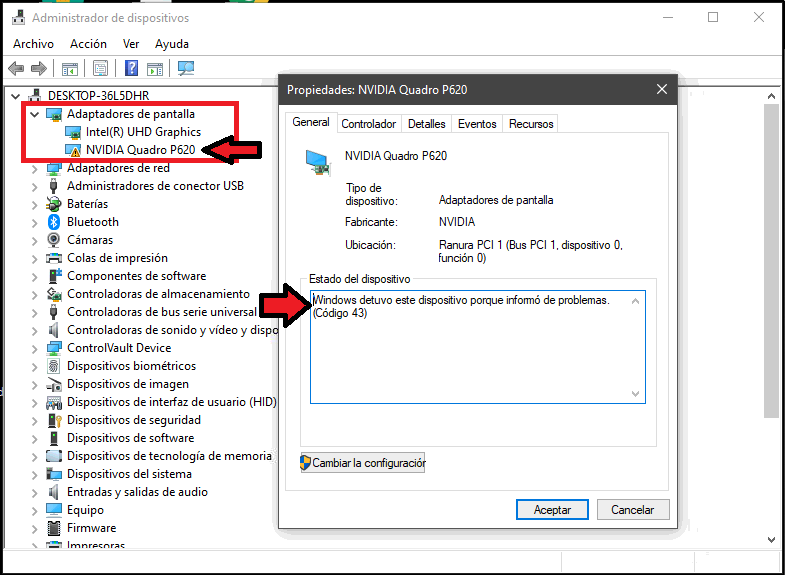The height and width of the screenshot is (575, 785).
Task: Click the Aceptar button
Action: click(552, 509)
